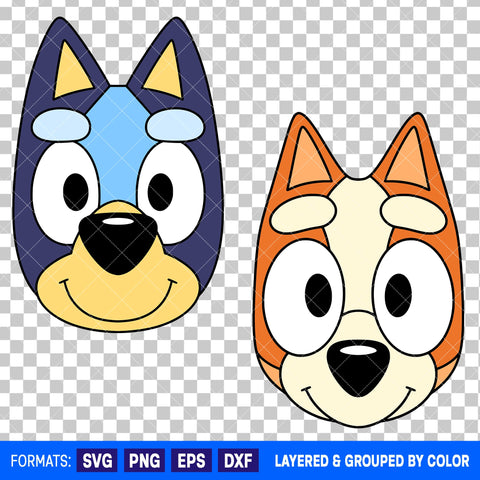
Task: Click the PNG format badge
Action: (x=144, y=461)
